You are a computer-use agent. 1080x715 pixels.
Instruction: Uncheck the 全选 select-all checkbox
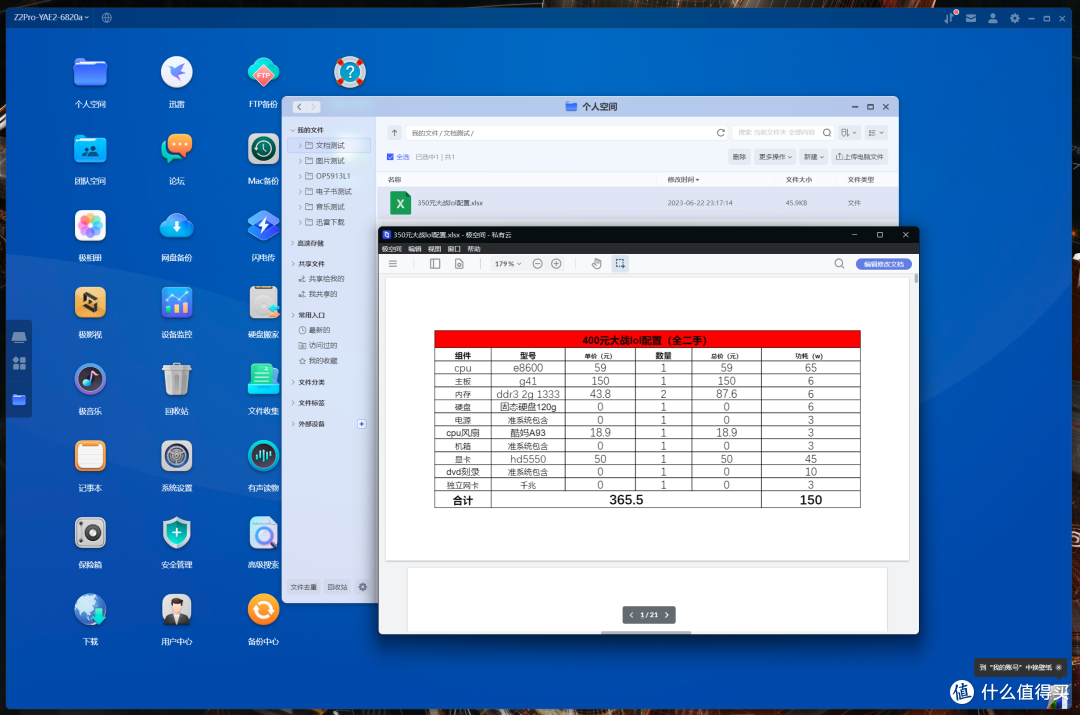[x=390, y=157]
